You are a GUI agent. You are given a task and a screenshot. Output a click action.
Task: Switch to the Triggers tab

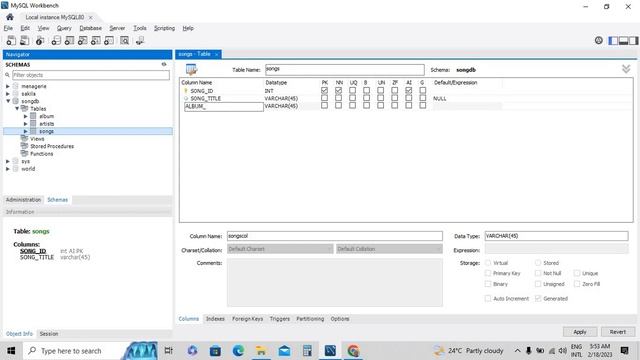point(280,319)
